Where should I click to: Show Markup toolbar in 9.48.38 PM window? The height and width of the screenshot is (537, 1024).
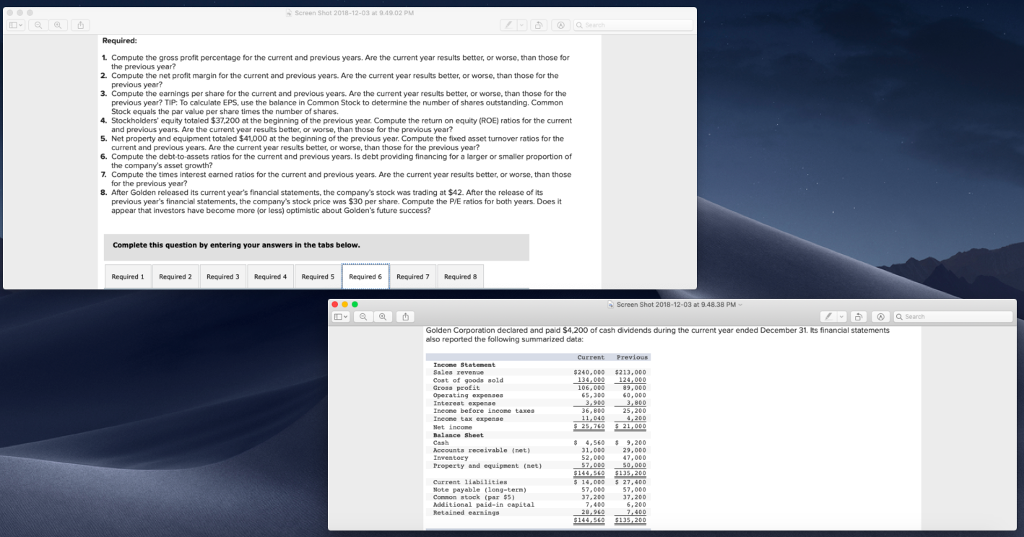pos(880,316)
